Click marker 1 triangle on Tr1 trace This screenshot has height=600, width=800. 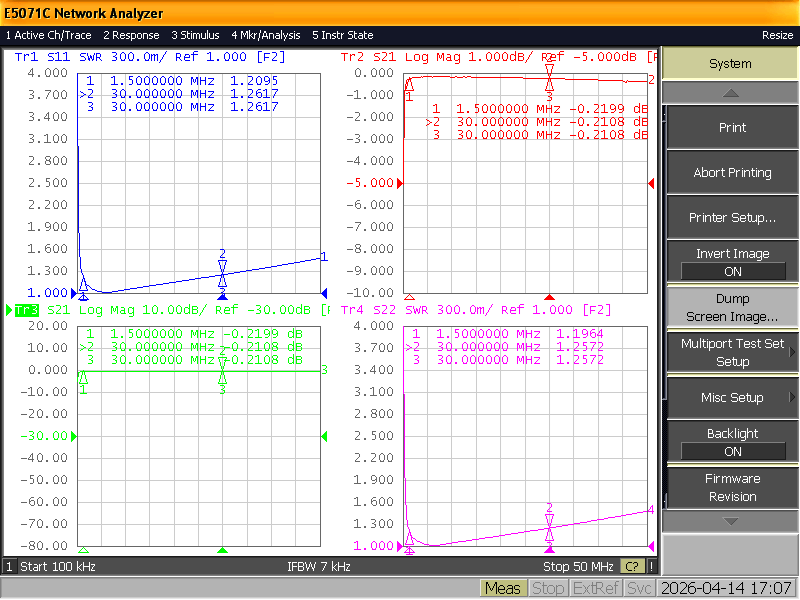[83, 285]
